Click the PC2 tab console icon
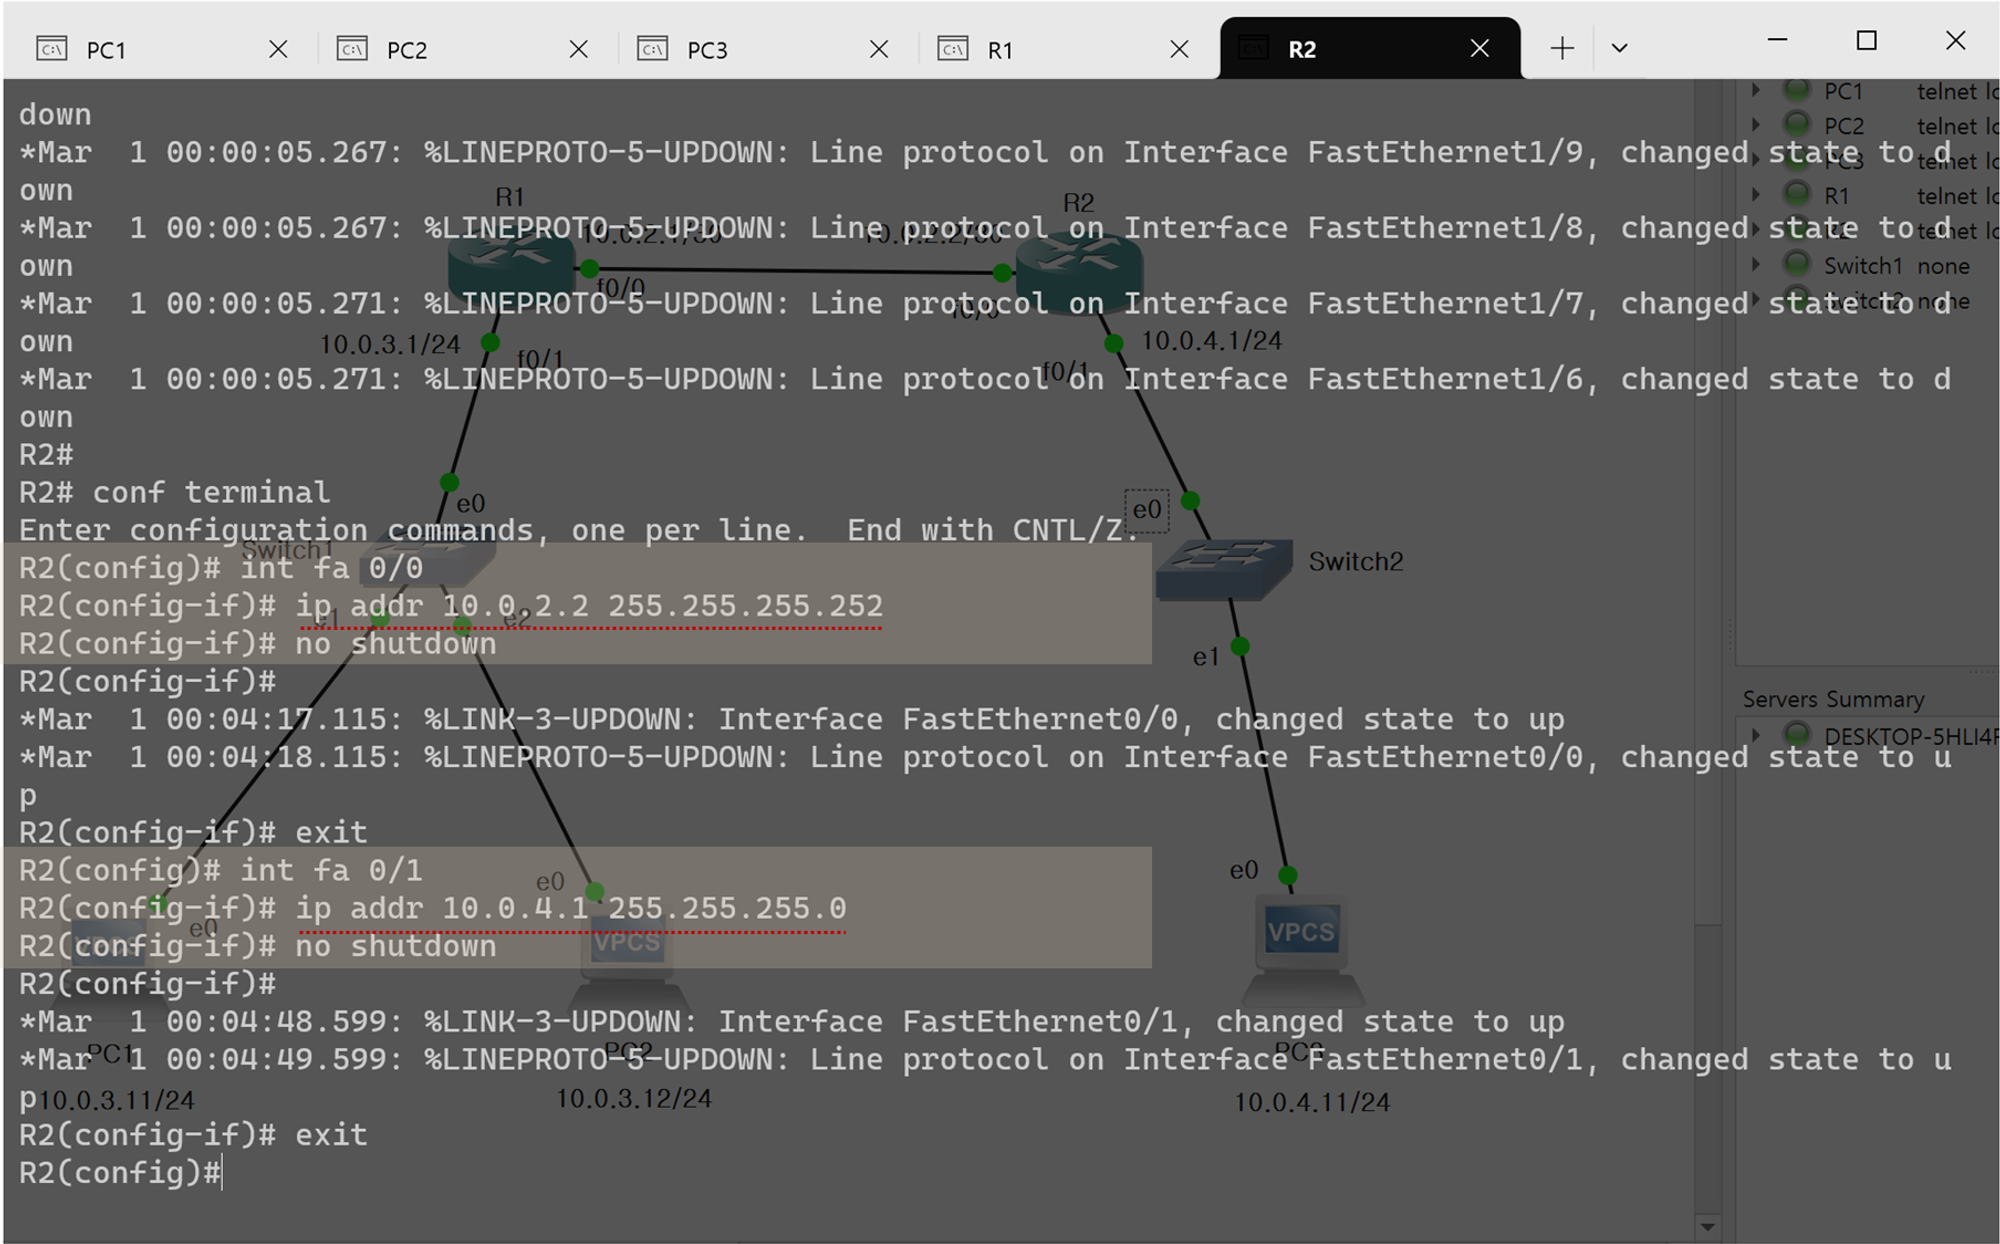This screenshot has height=1244, width=2000. click(352, 48)
